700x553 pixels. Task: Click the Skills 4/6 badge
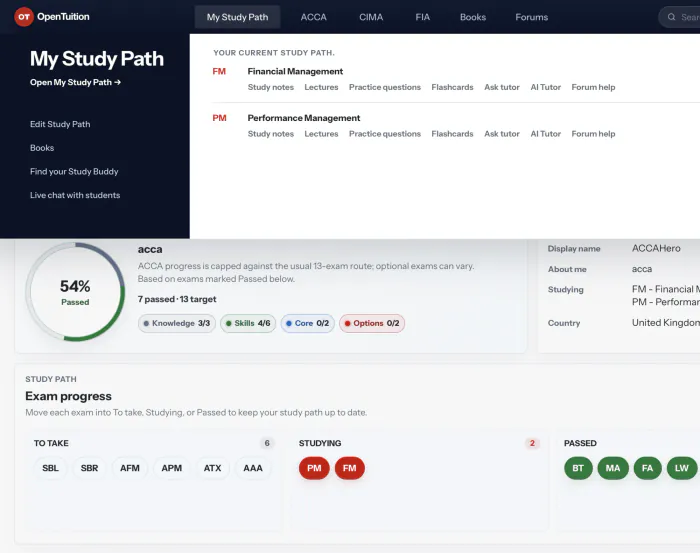pyautogui.click(x=248, y=323)
